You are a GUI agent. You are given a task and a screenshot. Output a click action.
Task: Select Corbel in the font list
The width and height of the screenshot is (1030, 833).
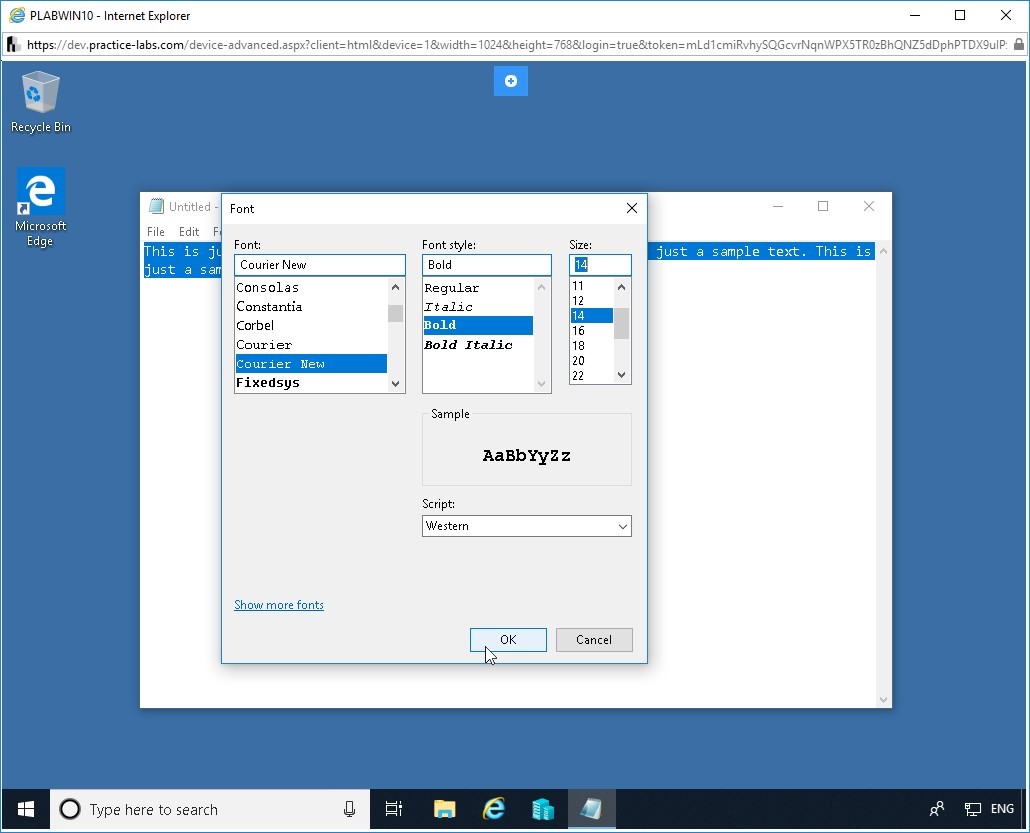(x=311, y=326)
